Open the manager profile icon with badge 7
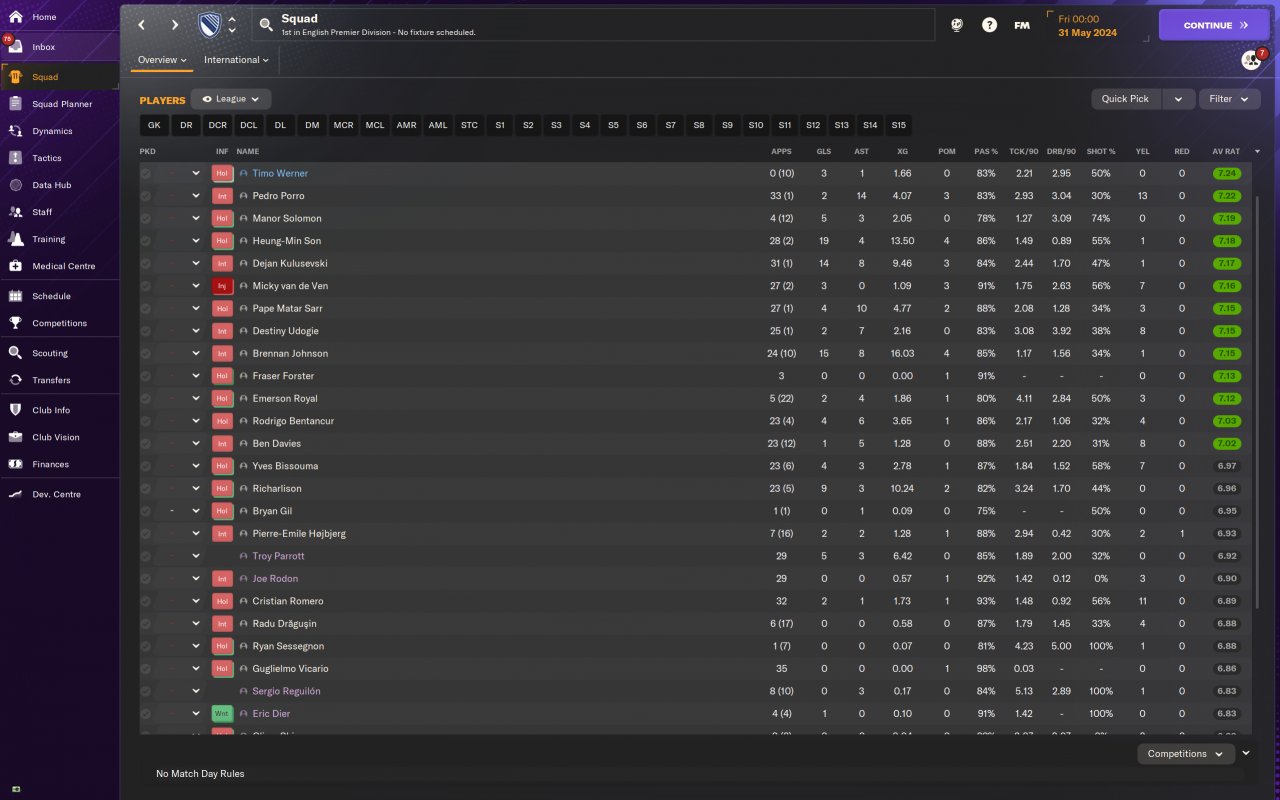The height and width of the screenshot is (800, 1280). pos(1252,60)
